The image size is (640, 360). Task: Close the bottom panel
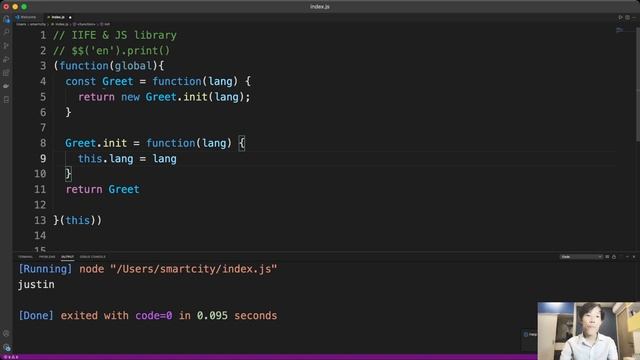[634, 257]
